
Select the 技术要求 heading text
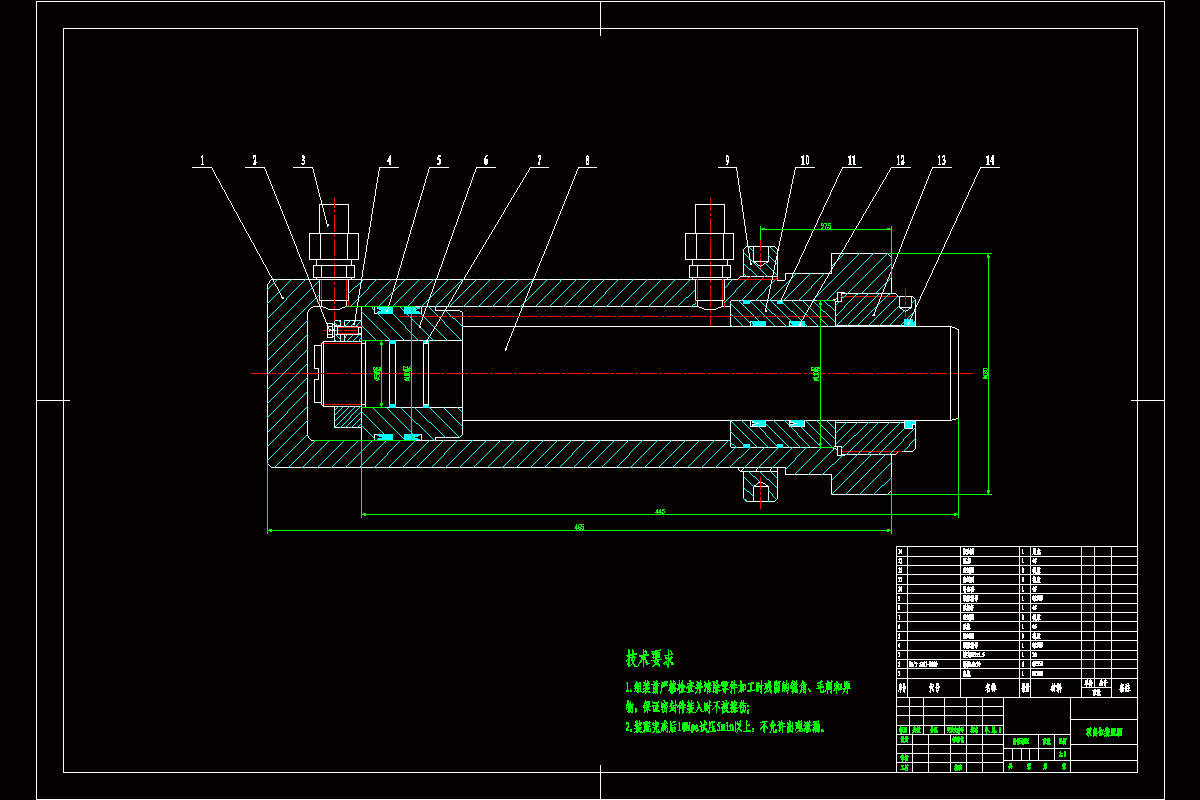(x=650, y=659)
